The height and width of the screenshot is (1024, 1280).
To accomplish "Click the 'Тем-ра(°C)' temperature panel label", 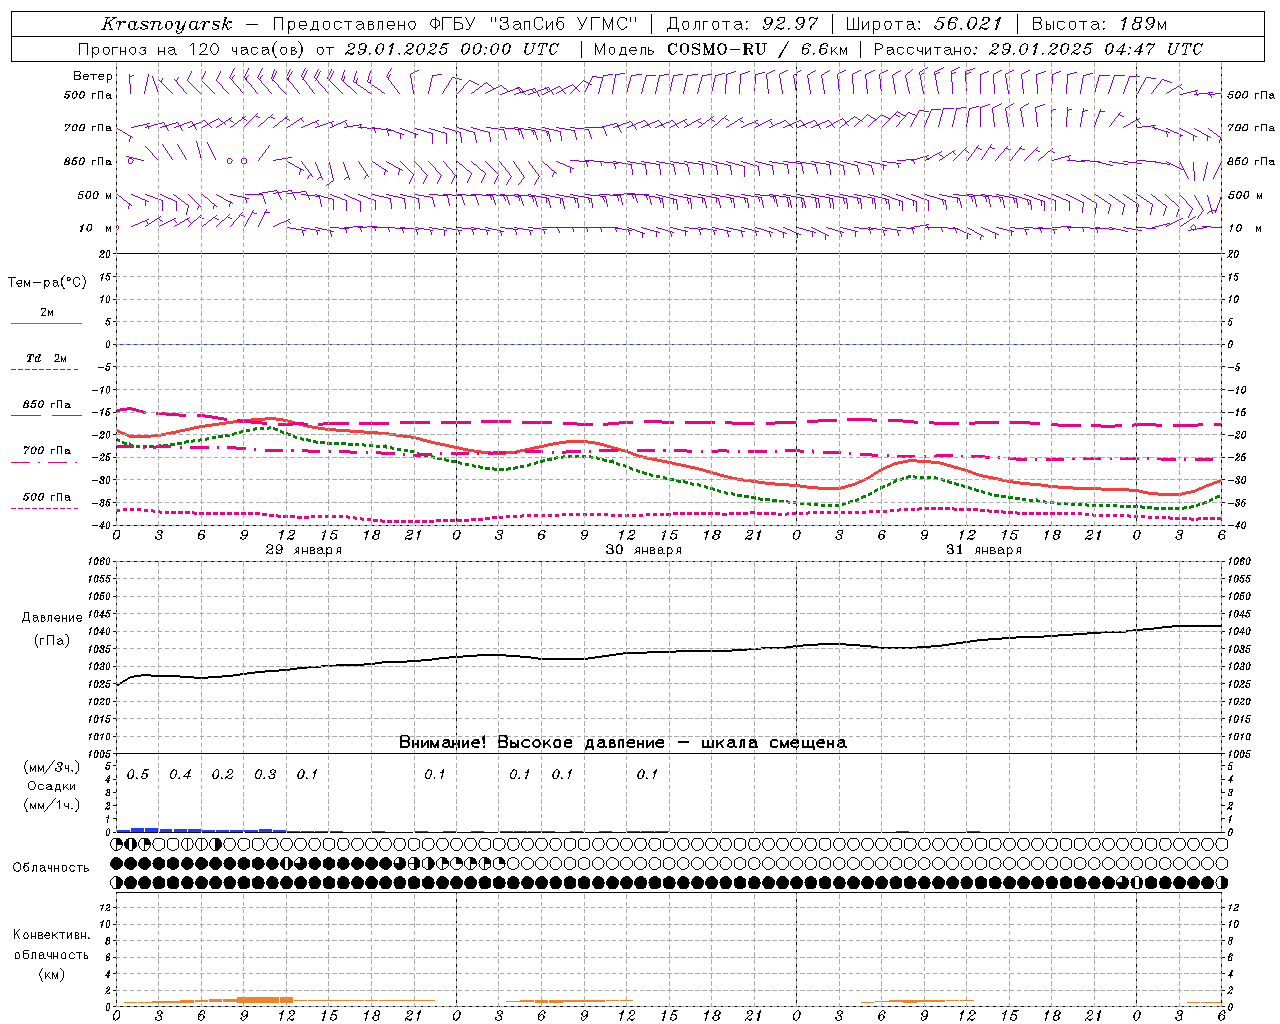I will click(47, 283).
